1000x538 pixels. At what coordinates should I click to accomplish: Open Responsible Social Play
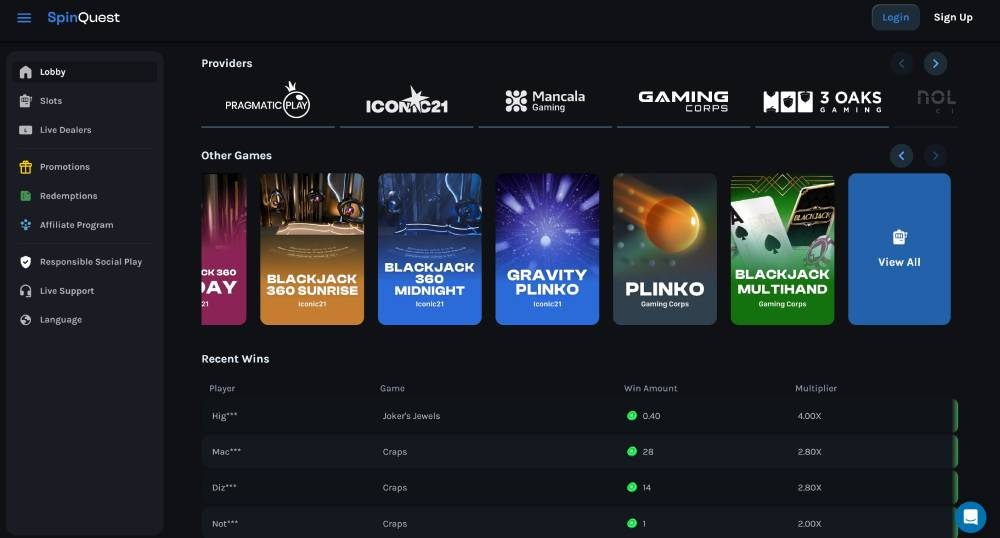[85, 262]
